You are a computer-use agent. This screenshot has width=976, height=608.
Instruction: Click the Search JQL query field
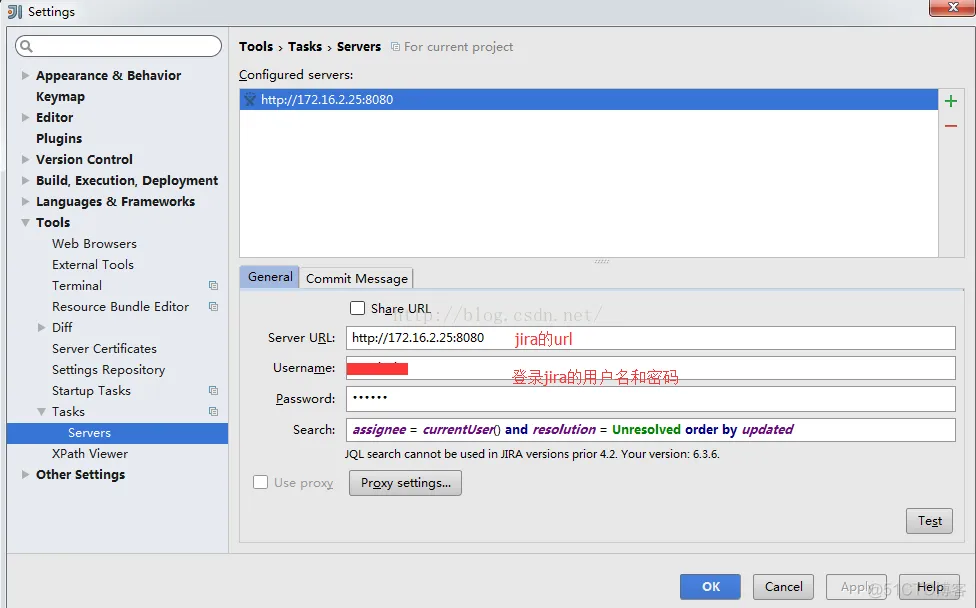coord(650,430)
